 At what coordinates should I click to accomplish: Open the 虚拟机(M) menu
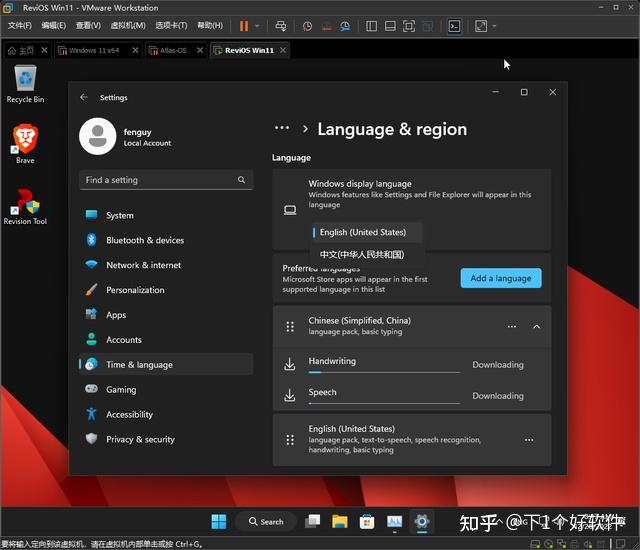[128, 26]
